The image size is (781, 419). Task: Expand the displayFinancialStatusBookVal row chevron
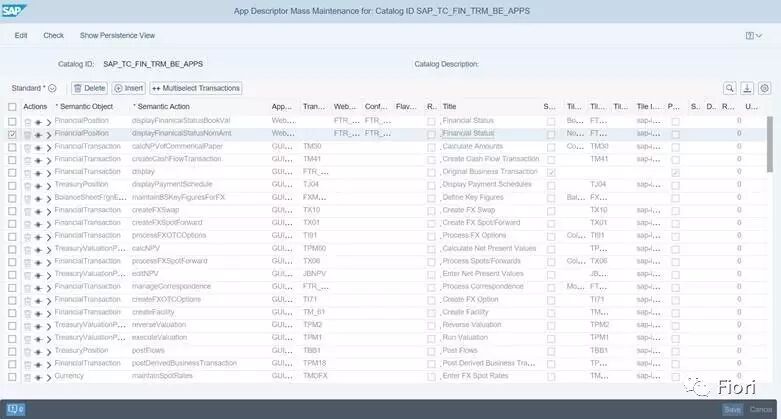[49, 122]
